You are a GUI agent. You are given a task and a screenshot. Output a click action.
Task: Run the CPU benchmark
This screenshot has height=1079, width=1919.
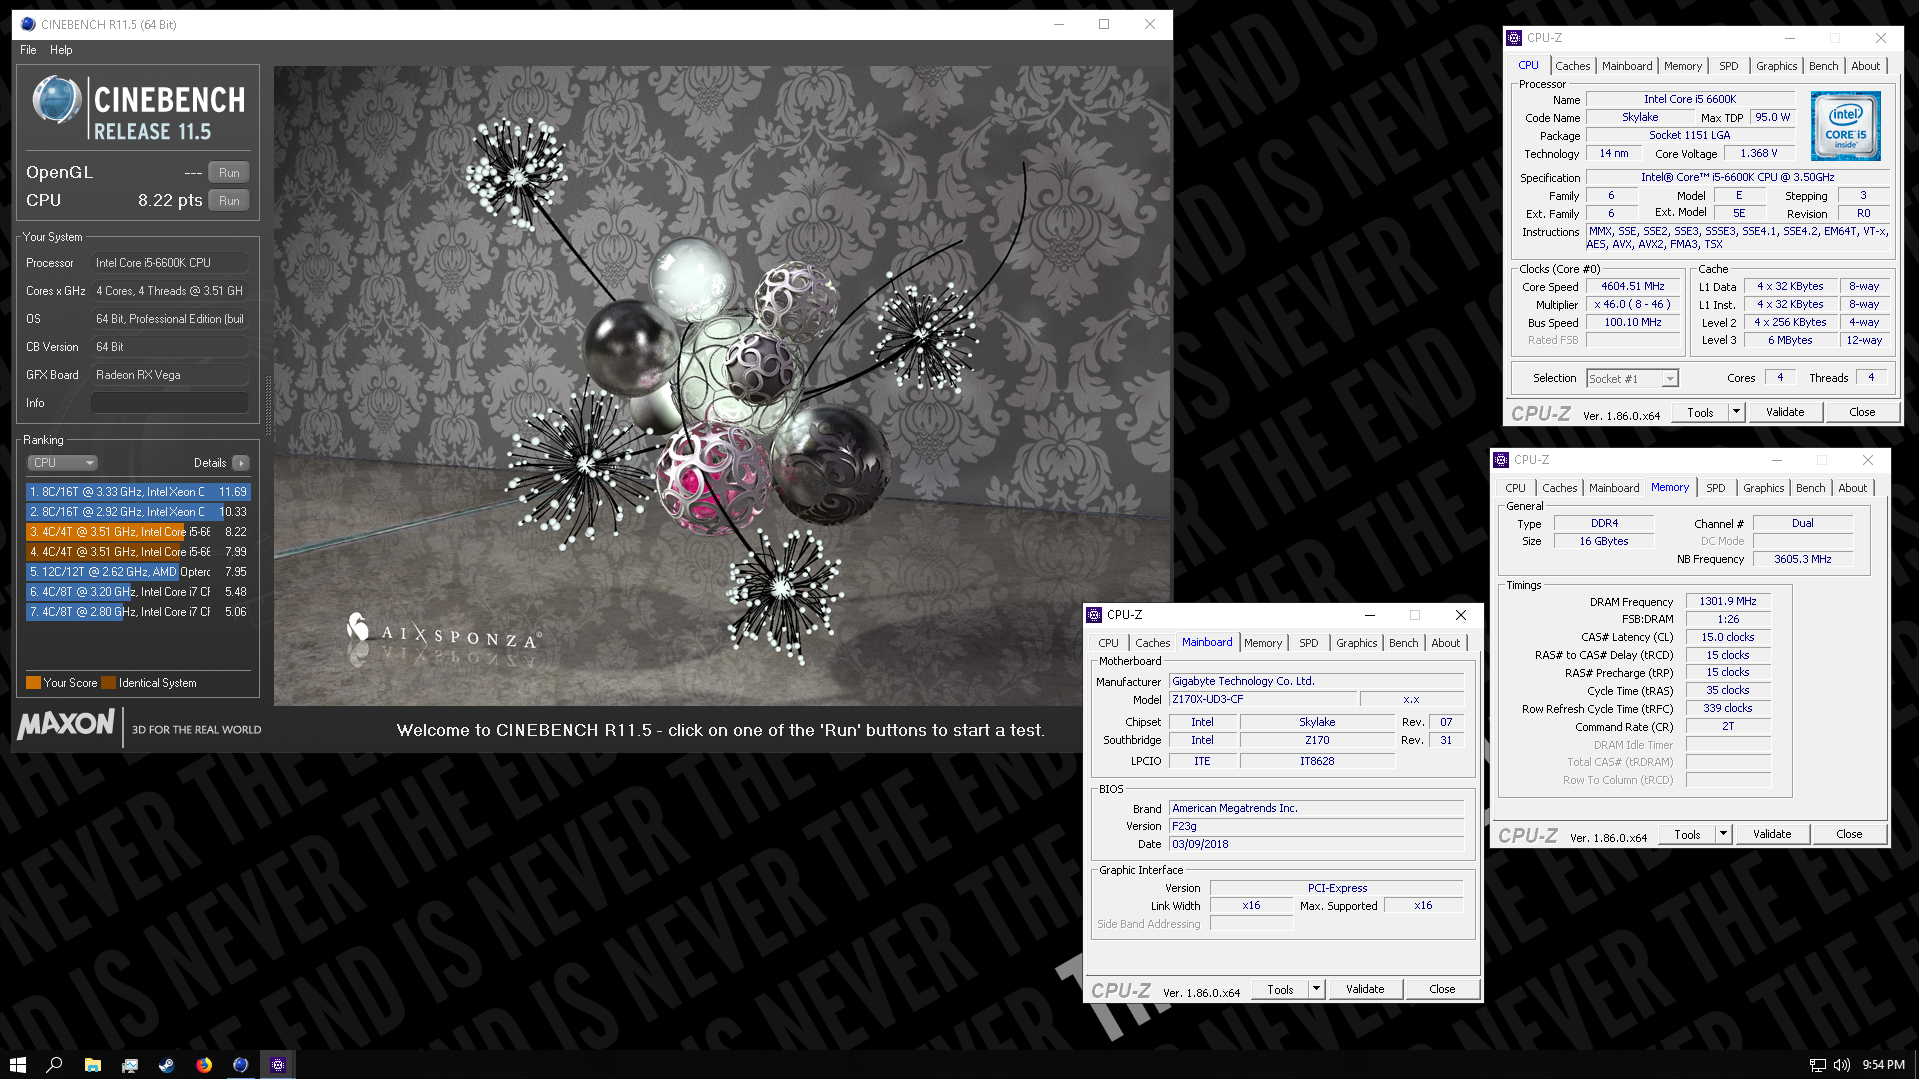(x=229, y=201)
